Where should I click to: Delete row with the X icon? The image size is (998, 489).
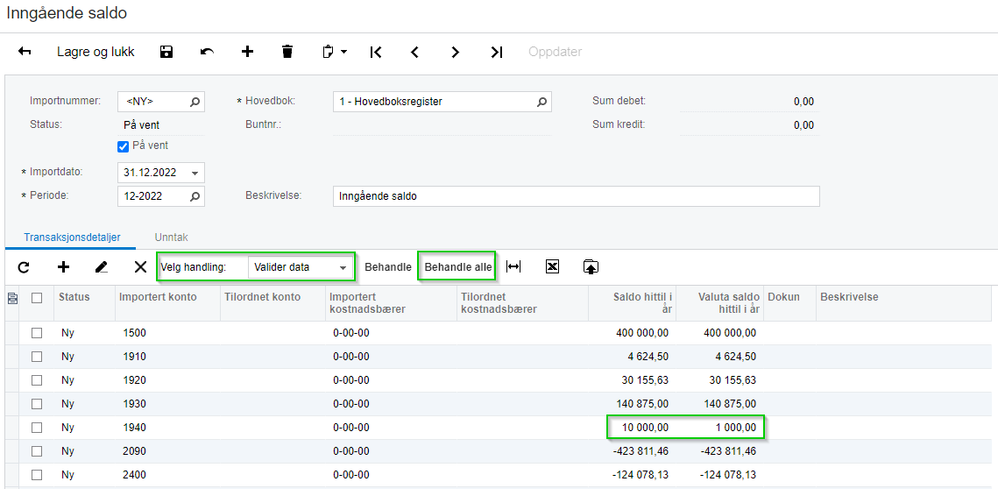(141, 267)
